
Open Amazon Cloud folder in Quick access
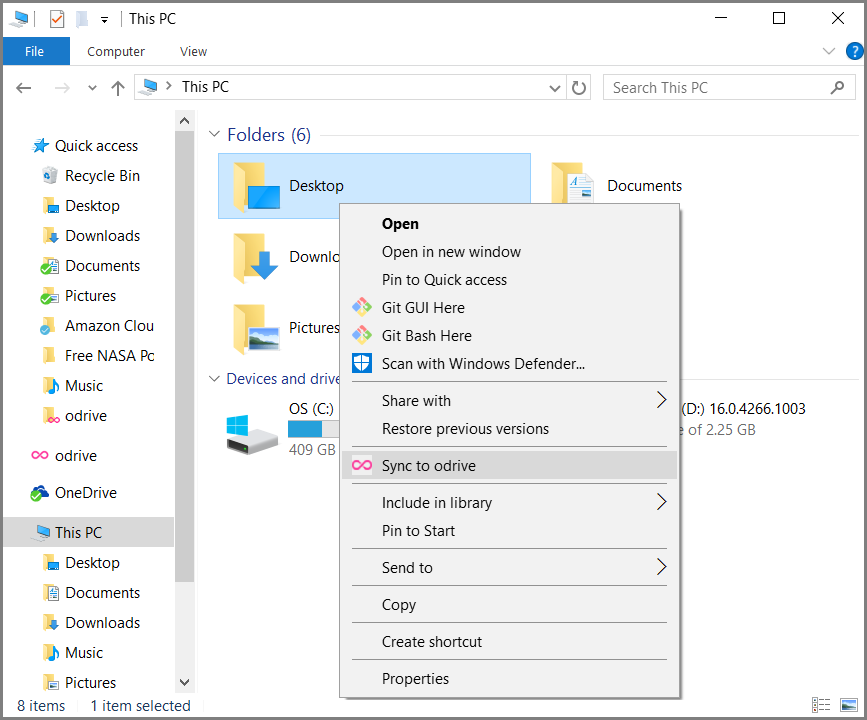109,326
